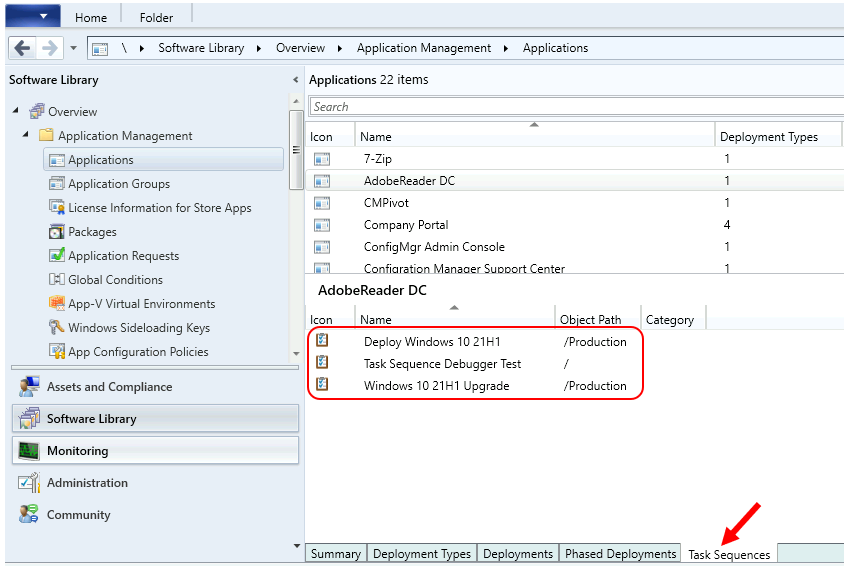Click Task Sequence Debugger Test icon

tap(322, 362)
